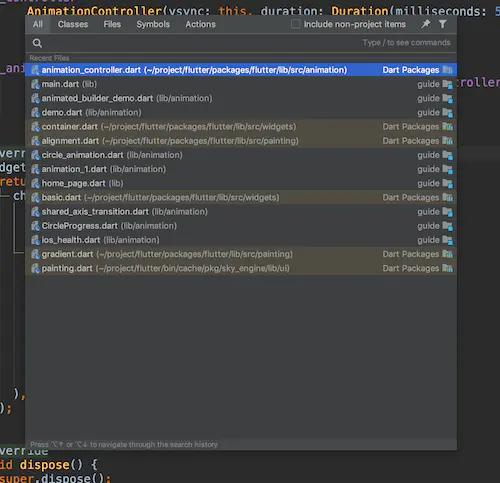Open demo.dart in lib/animation
The width and height of the screenshot is (500, 483).
point(241,113)
